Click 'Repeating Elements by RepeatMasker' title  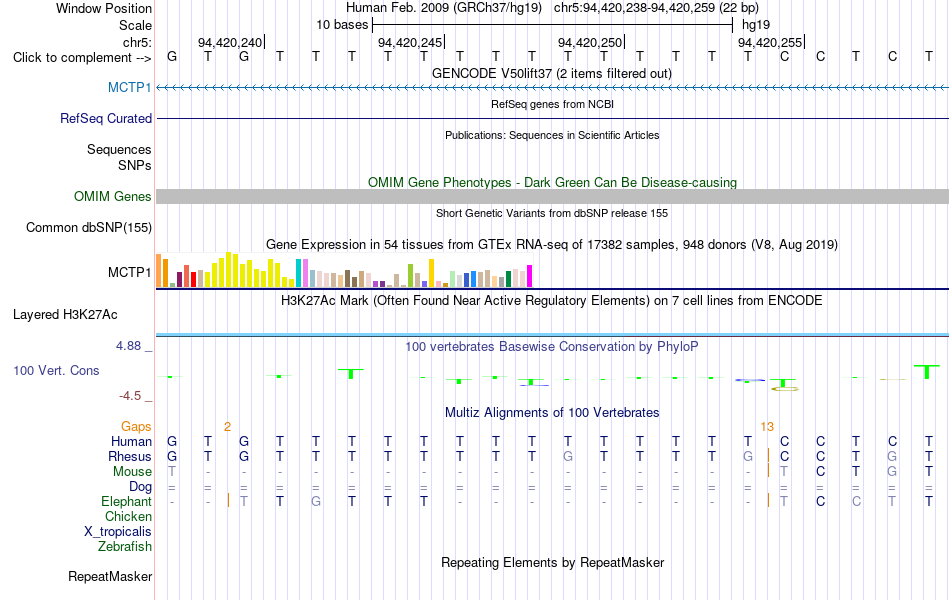click(553, 562)
